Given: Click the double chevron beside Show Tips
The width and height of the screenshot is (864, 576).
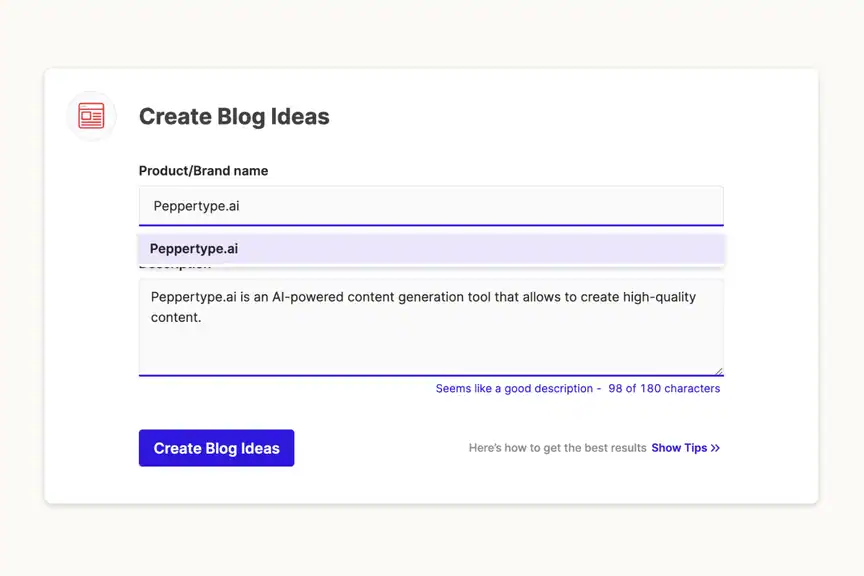Looking at the screenshot, I should coord(715,449).
